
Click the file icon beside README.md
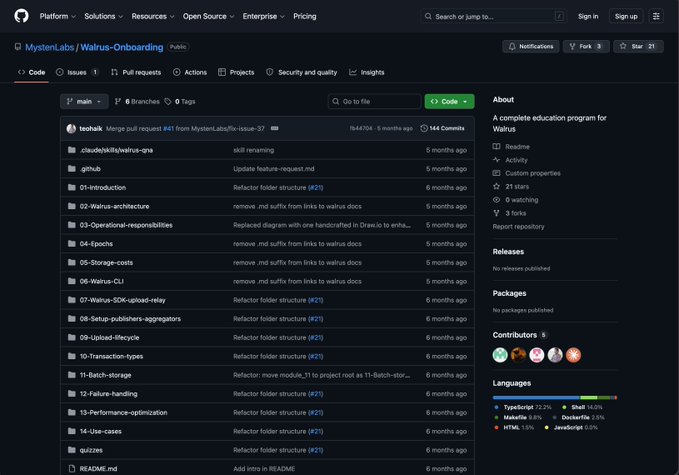point(72,469)
